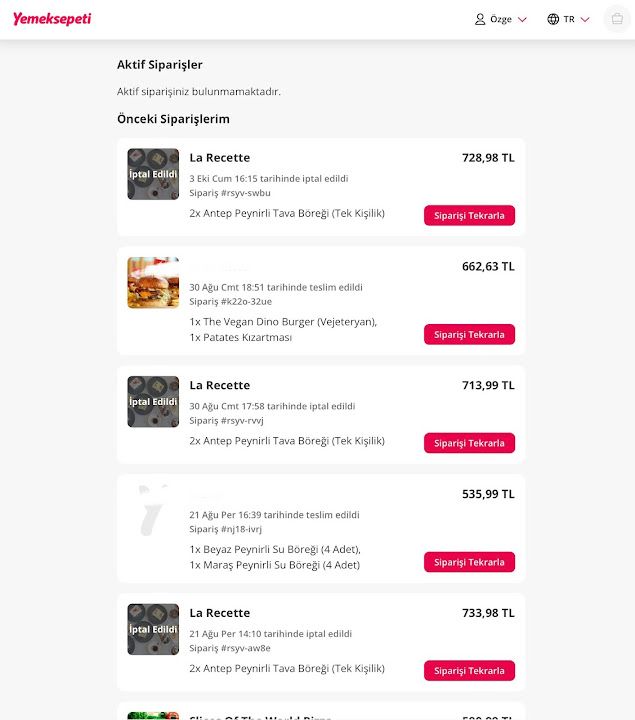The width and height of the screenshot is (635, 720).
Task: Repeat the Vegan Dino Burger order
Action: (x=469, y=334)
